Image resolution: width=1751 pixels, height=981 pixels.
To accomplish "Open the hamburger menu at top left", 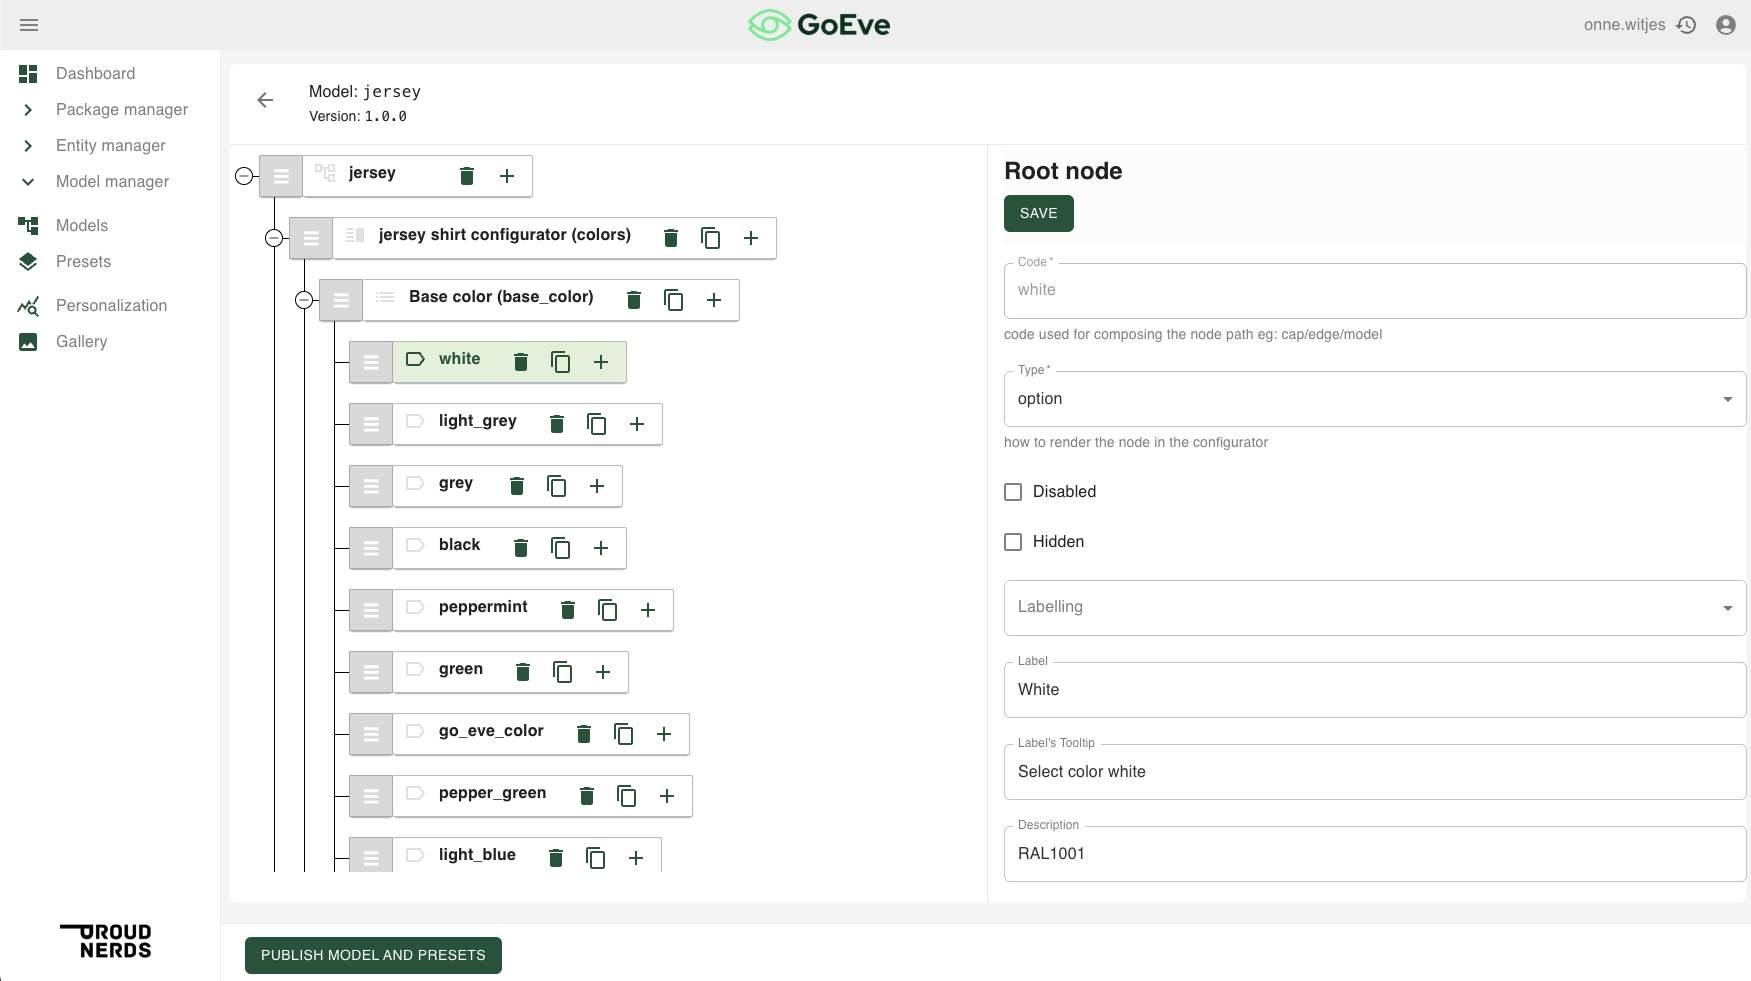I will 29,25.
